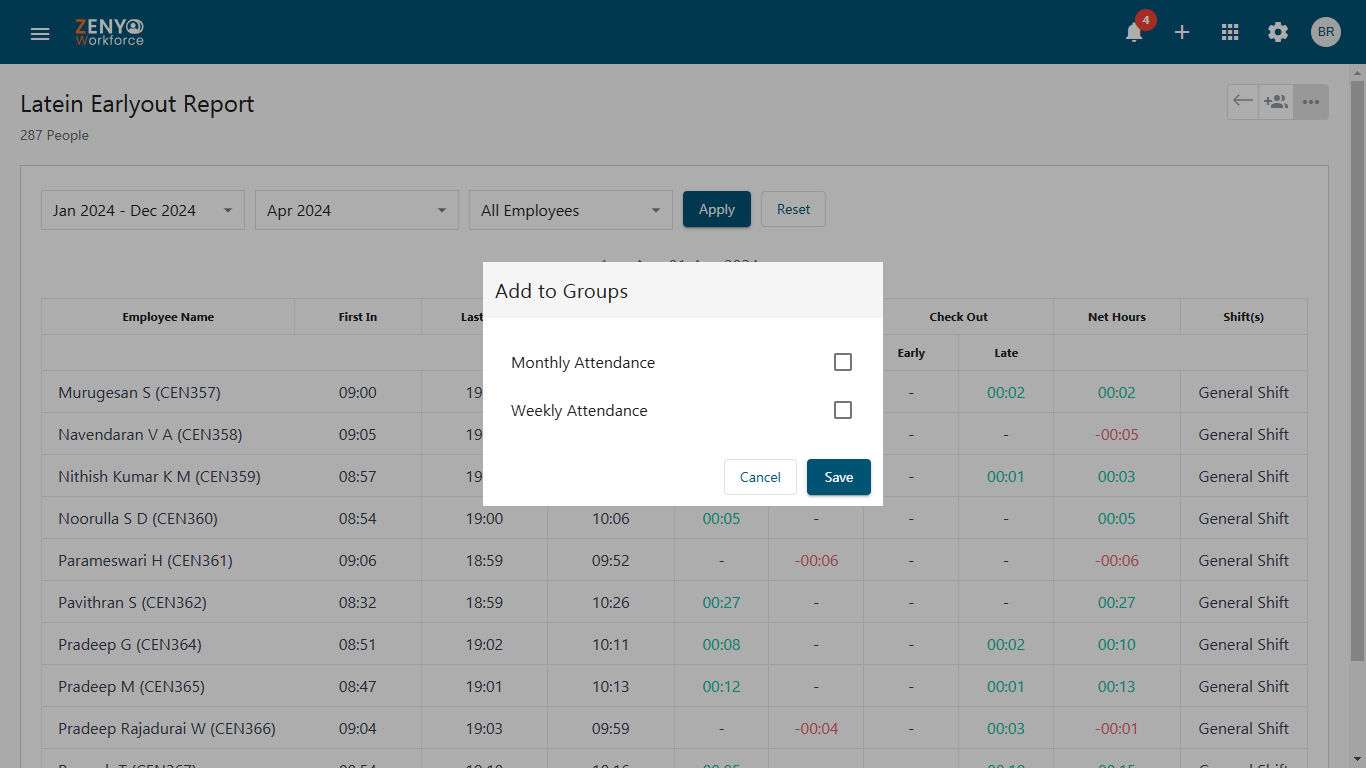Open the hamburger navigation menu
The height and width of the screenshot is (768, 1366).
[x=40, y=33]
